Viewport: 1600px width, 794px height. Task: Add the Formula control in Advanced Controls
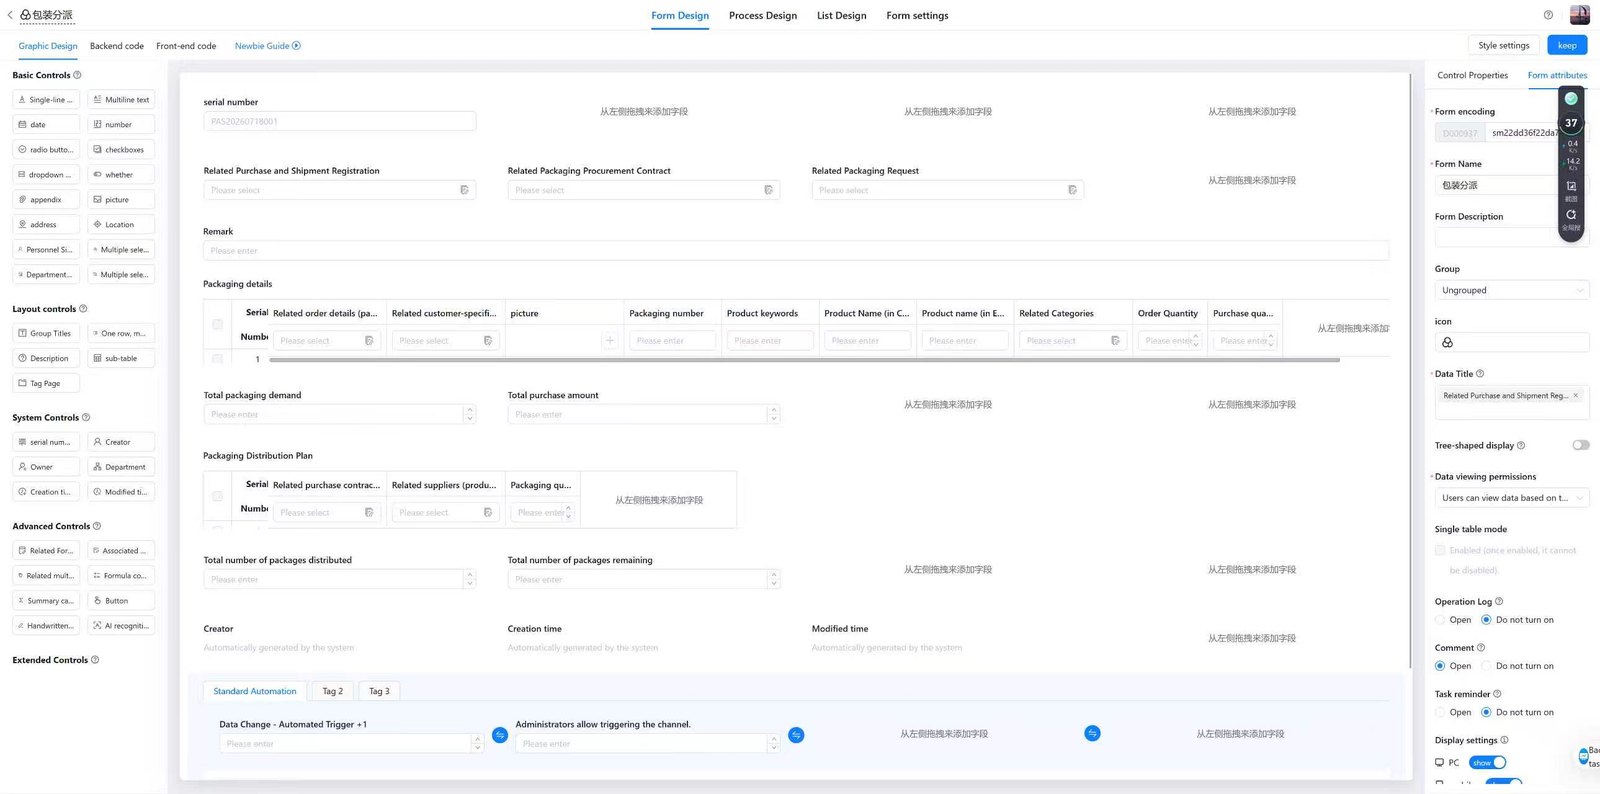[121, 576]
